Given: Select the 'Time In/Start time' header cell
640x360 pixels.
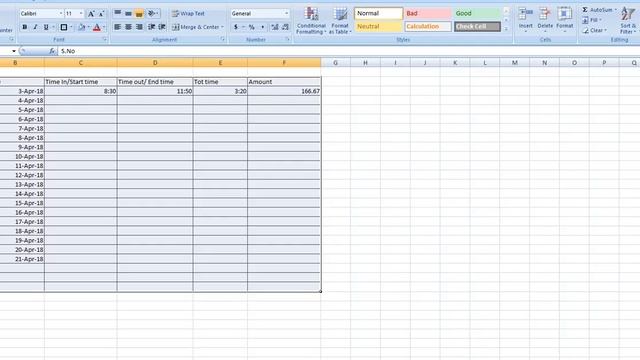Looking at the screenshot, I should 80,82.
